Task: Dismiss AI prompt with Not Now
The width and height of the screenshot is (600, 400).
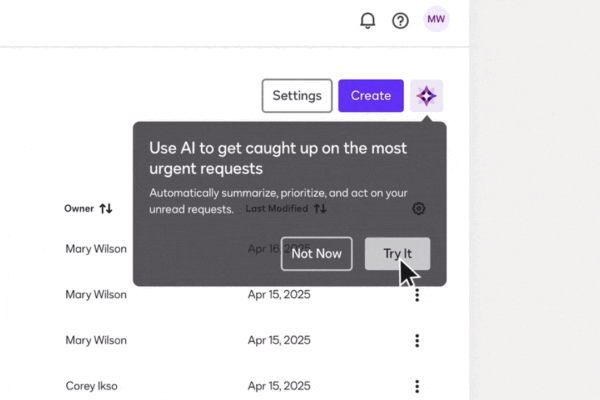Action: (316, 254)
